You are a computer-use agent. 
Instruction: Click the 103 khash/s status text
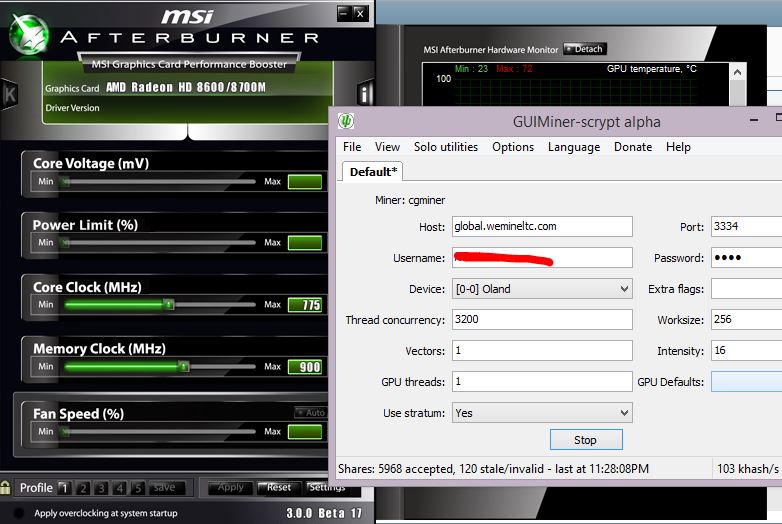coord(748,469)
